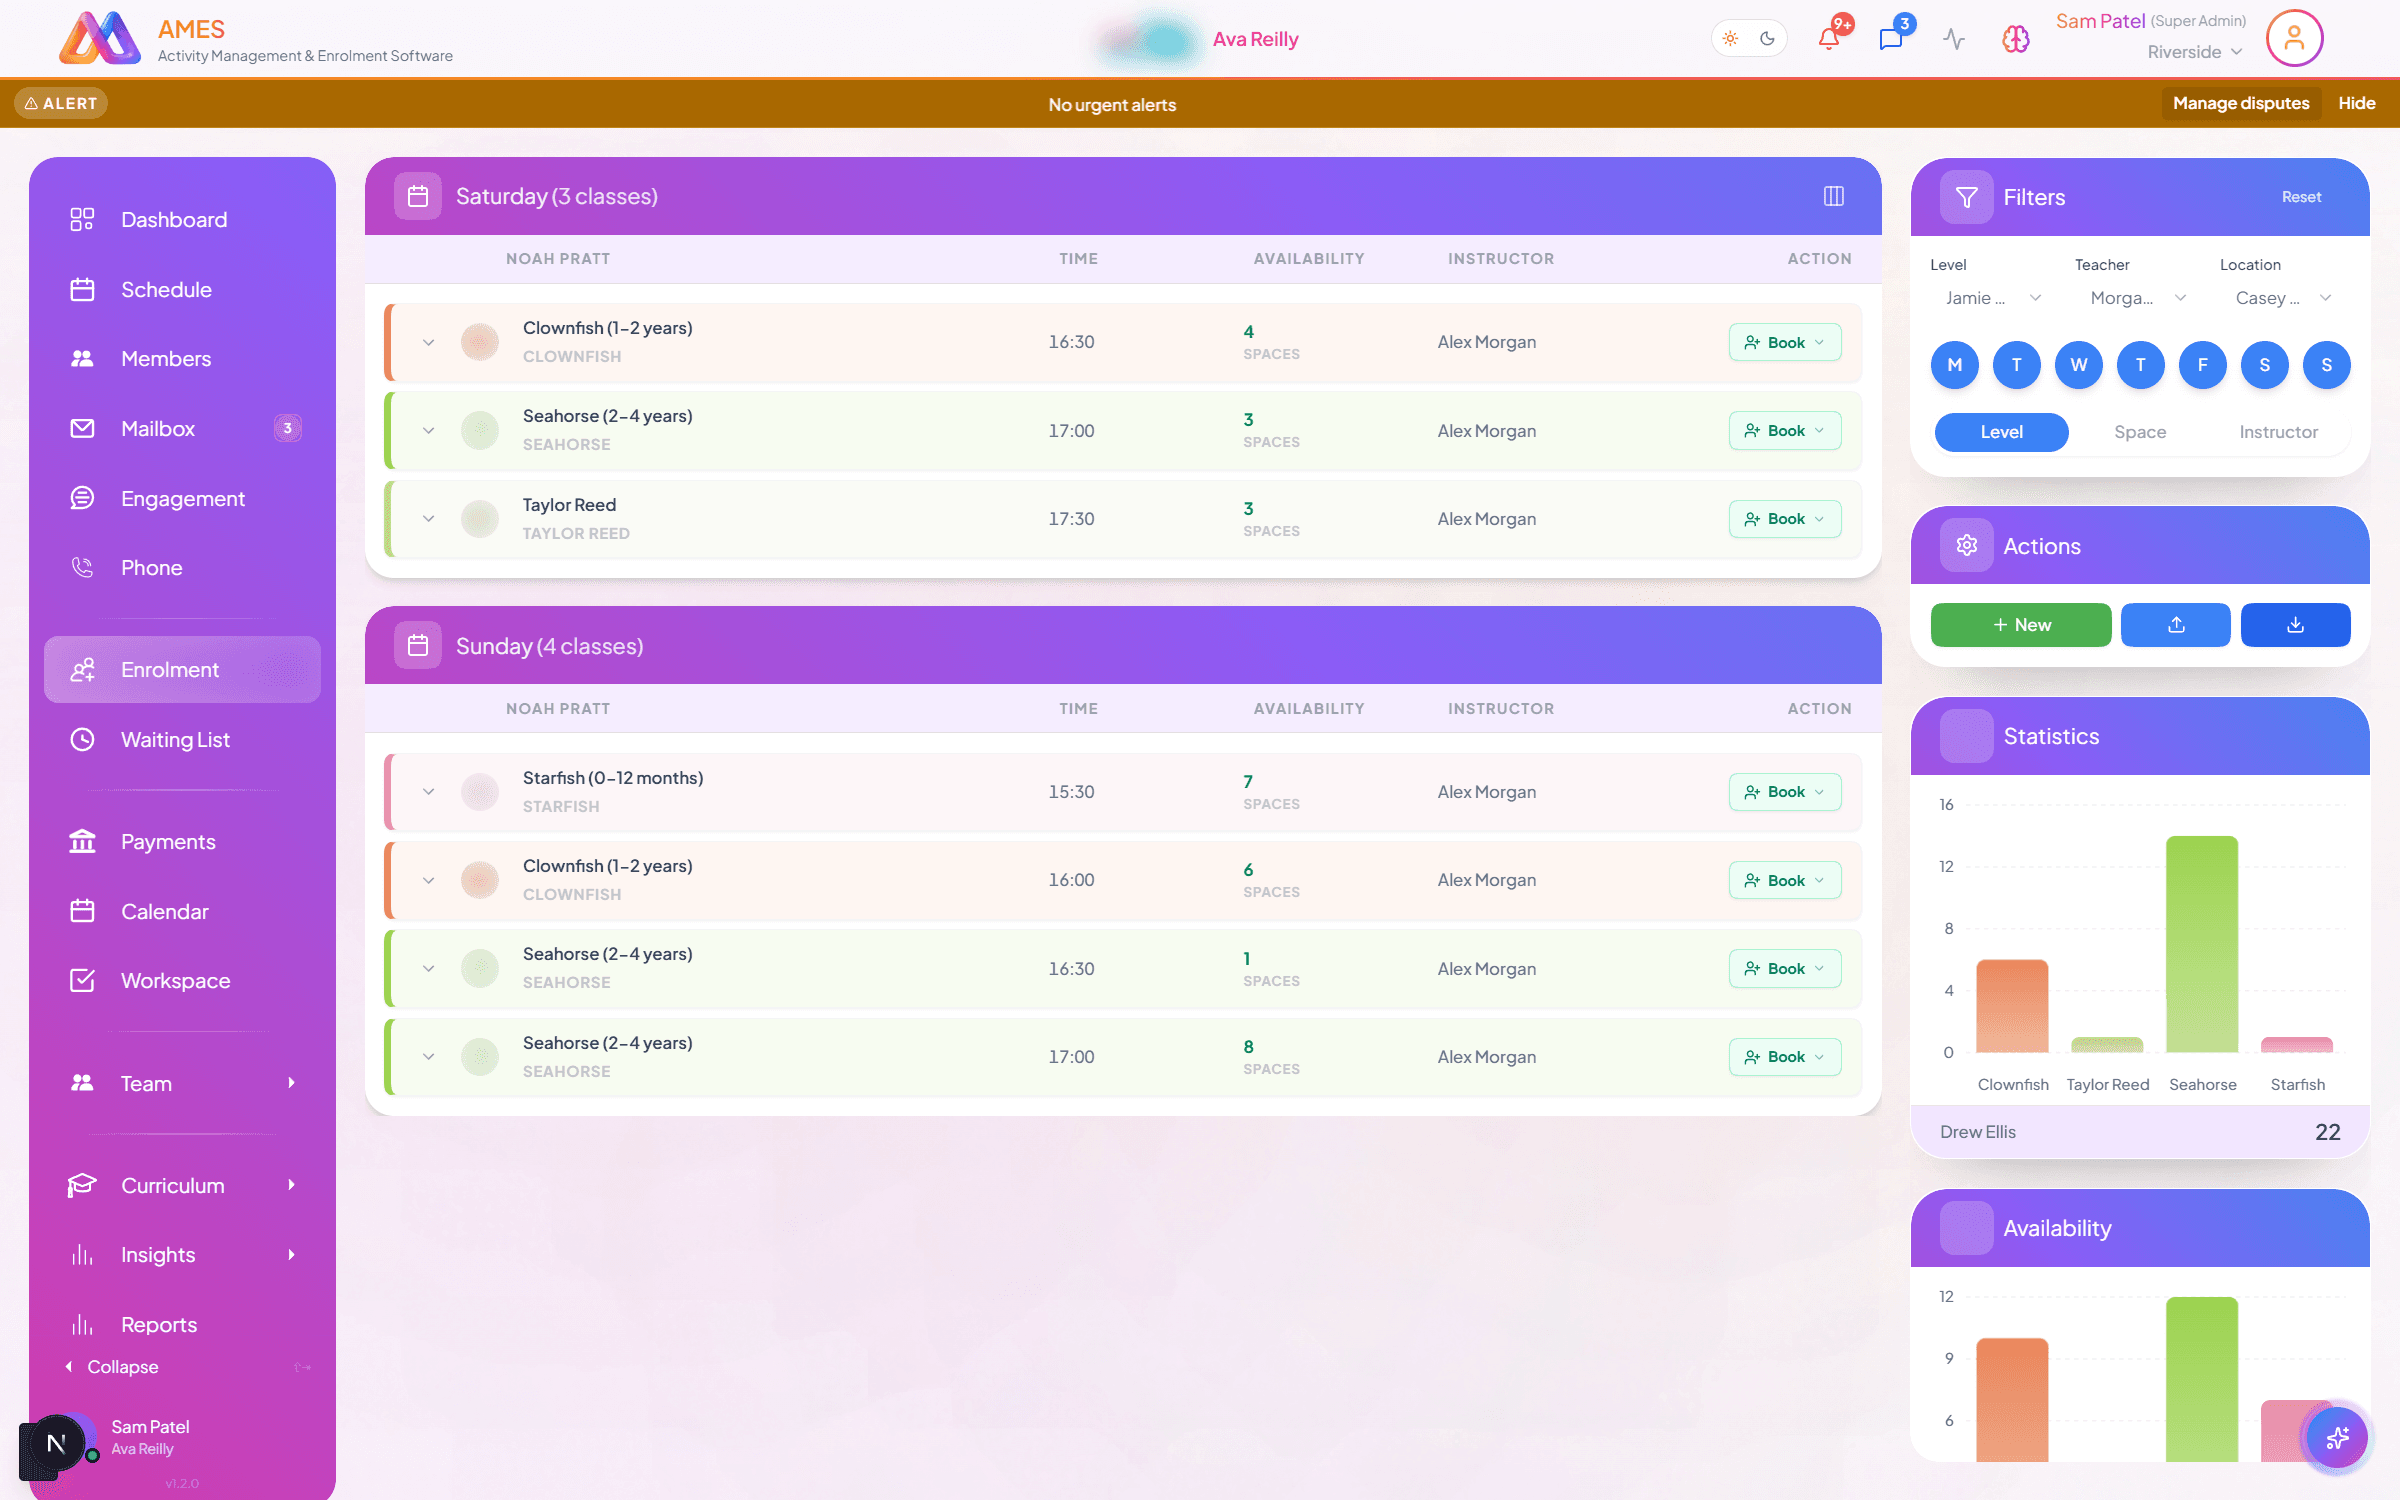Open the Teacher filter dropdown

click(x=2138, y=298)
